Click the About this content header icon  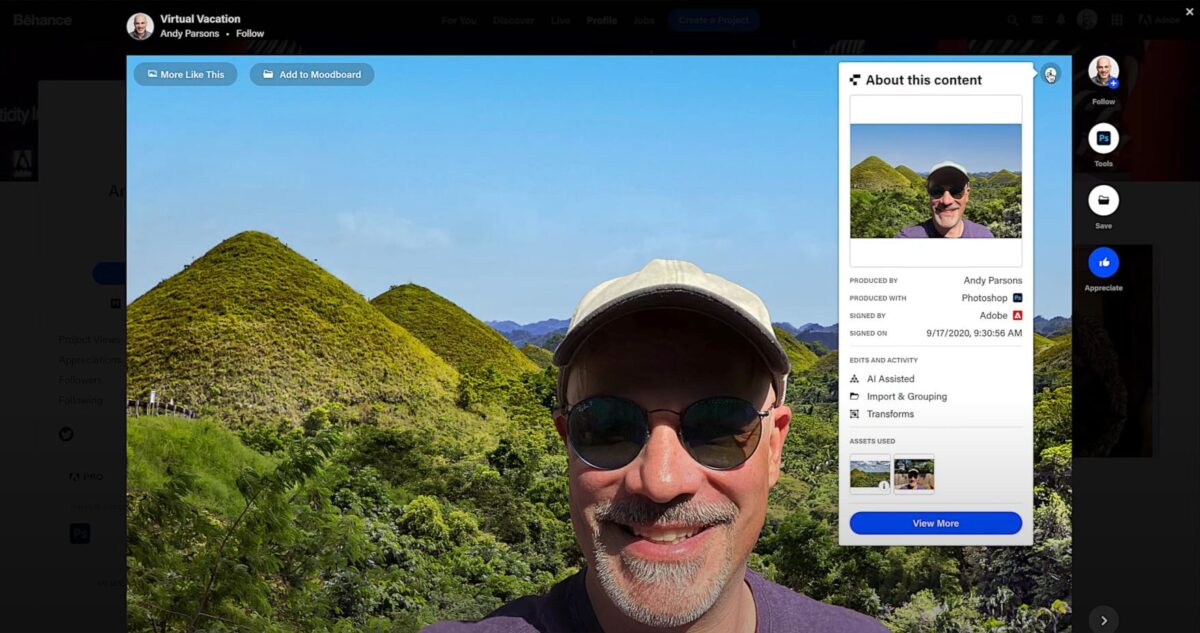click(855, 80)
